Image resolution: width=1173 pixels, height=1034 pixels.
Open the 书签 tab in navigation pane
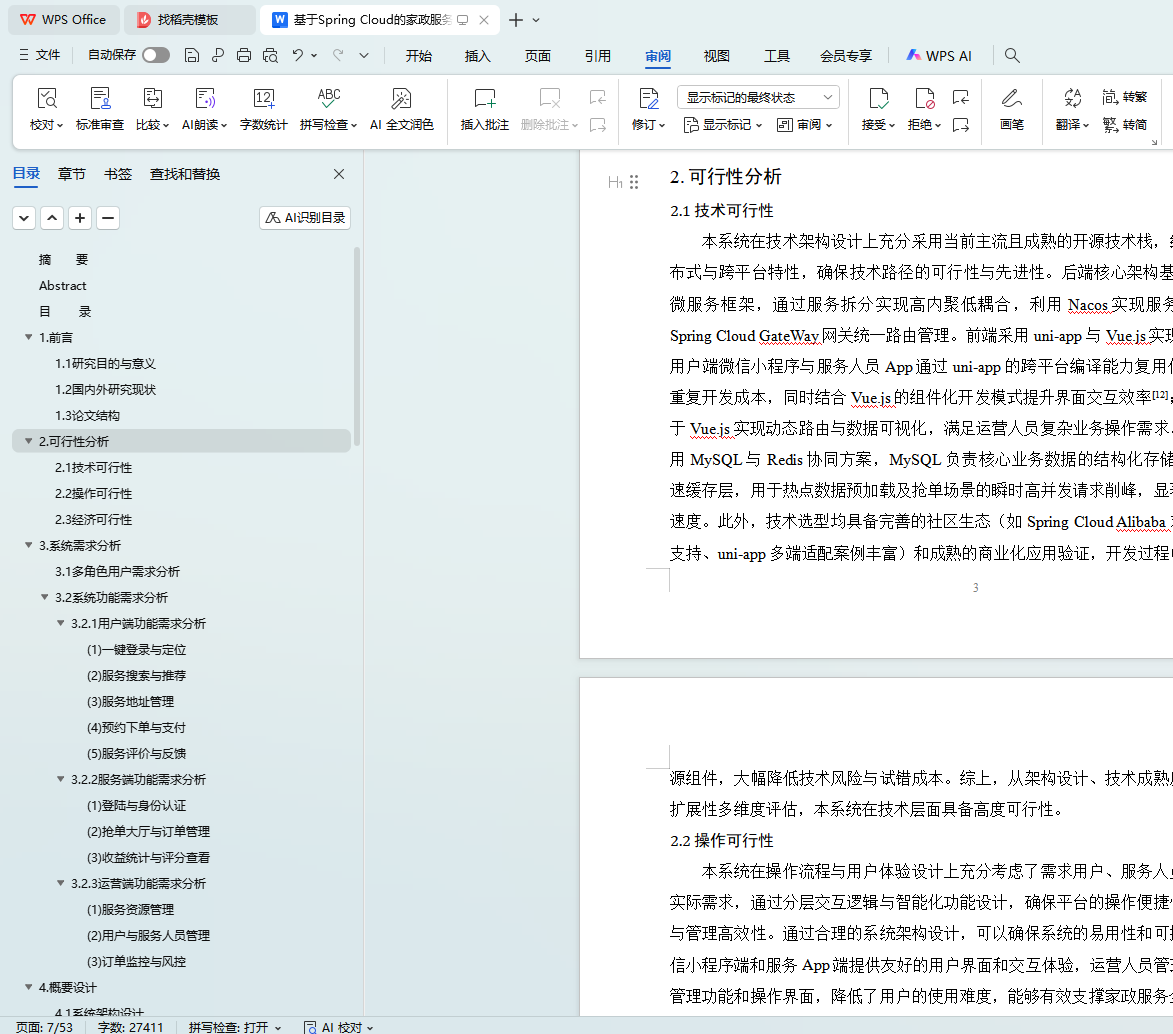click(117, 174)
